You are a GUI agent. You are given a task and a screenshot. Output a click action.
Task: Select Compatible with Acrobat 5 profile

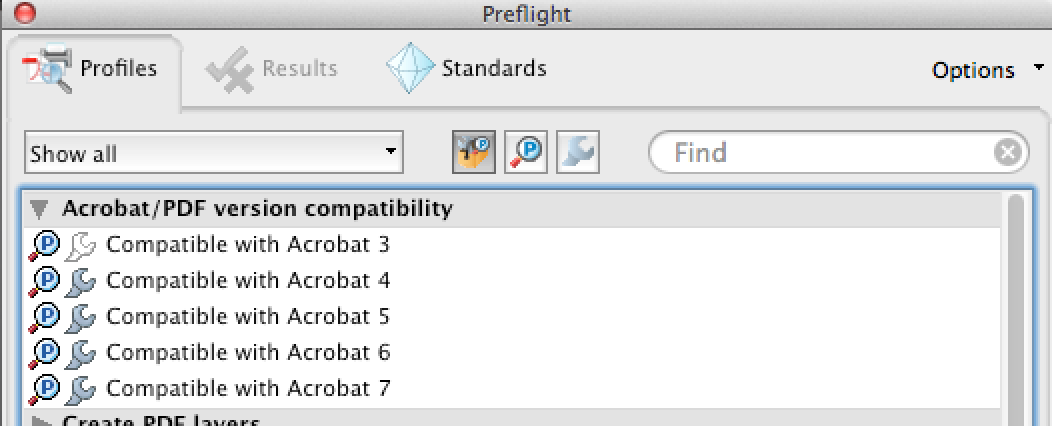(x=248, y=316)
